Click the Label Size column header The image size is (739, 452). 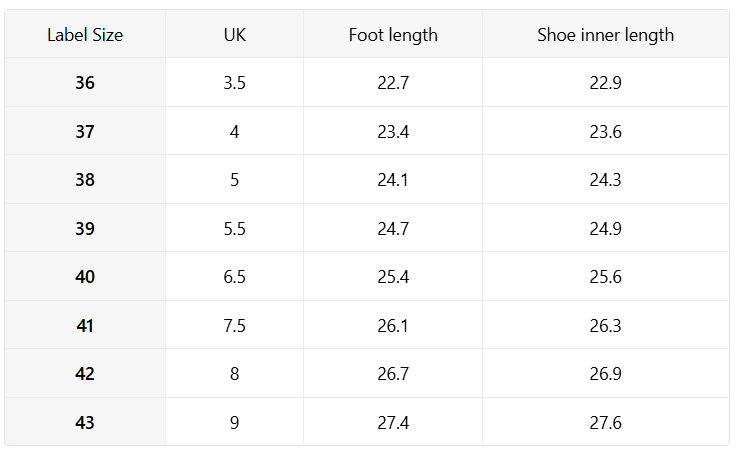(x=85, y=34)
